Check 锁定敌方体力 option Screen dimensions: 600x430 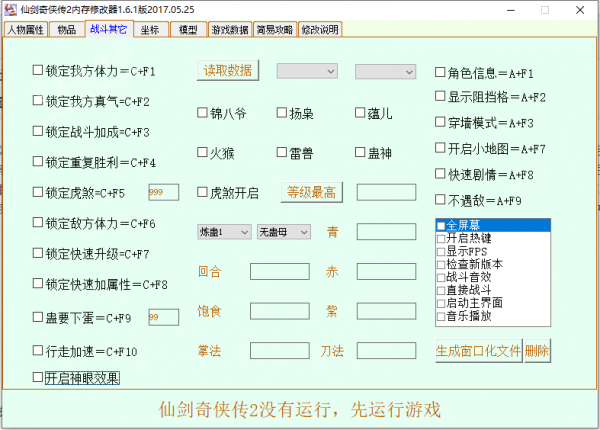pos(38,222)
